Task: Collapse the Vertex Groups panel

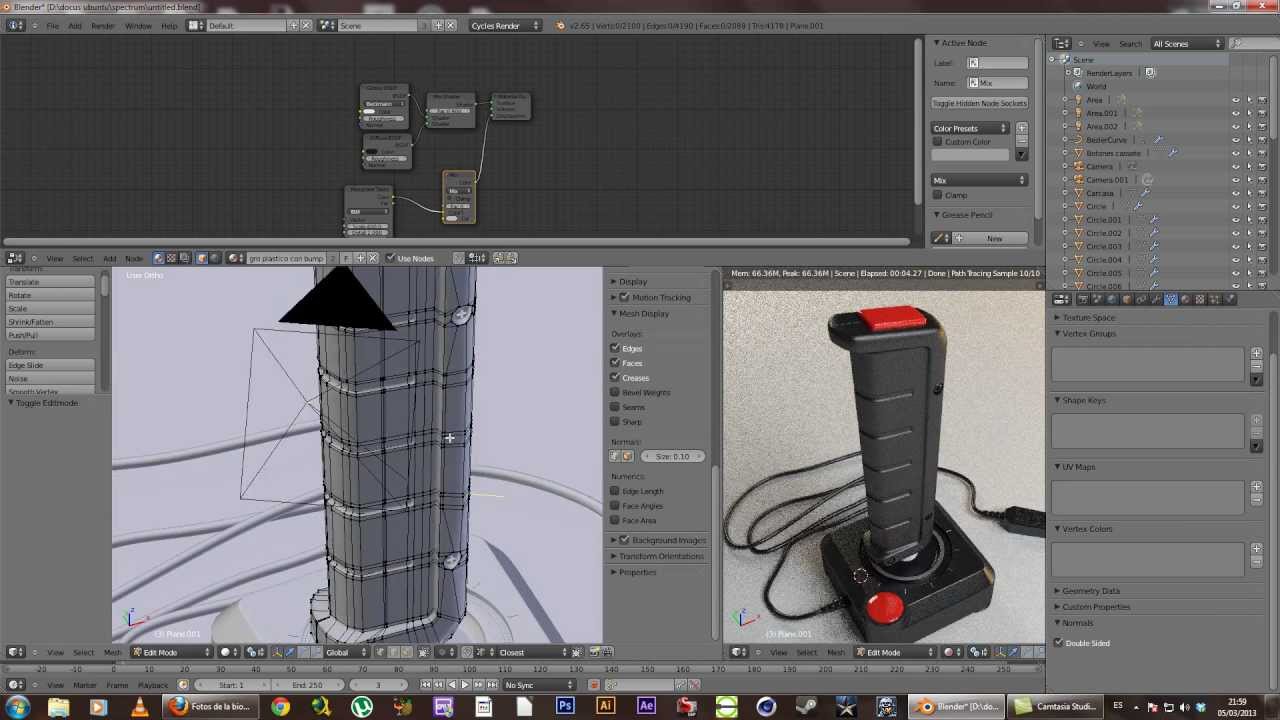Action: (1088, 333)
